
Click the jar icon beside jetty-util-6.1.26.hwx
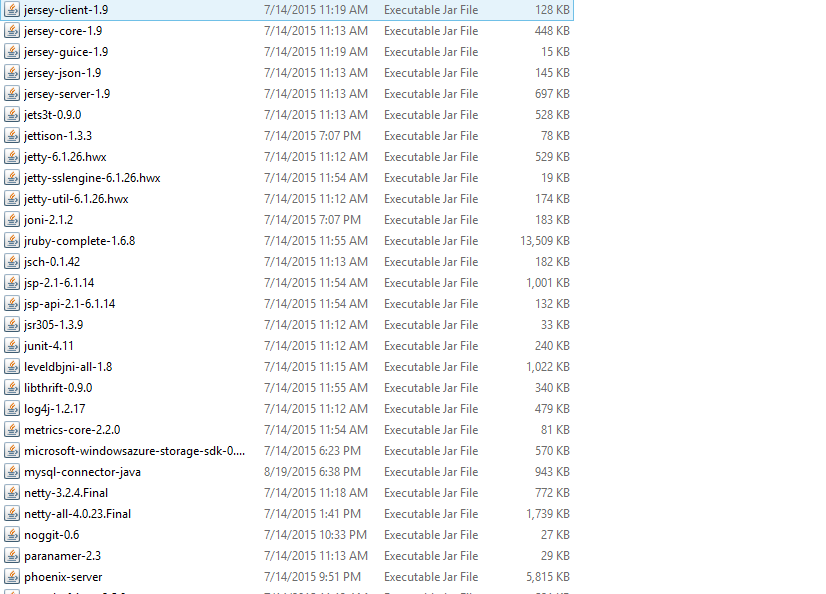click(12, 199)
